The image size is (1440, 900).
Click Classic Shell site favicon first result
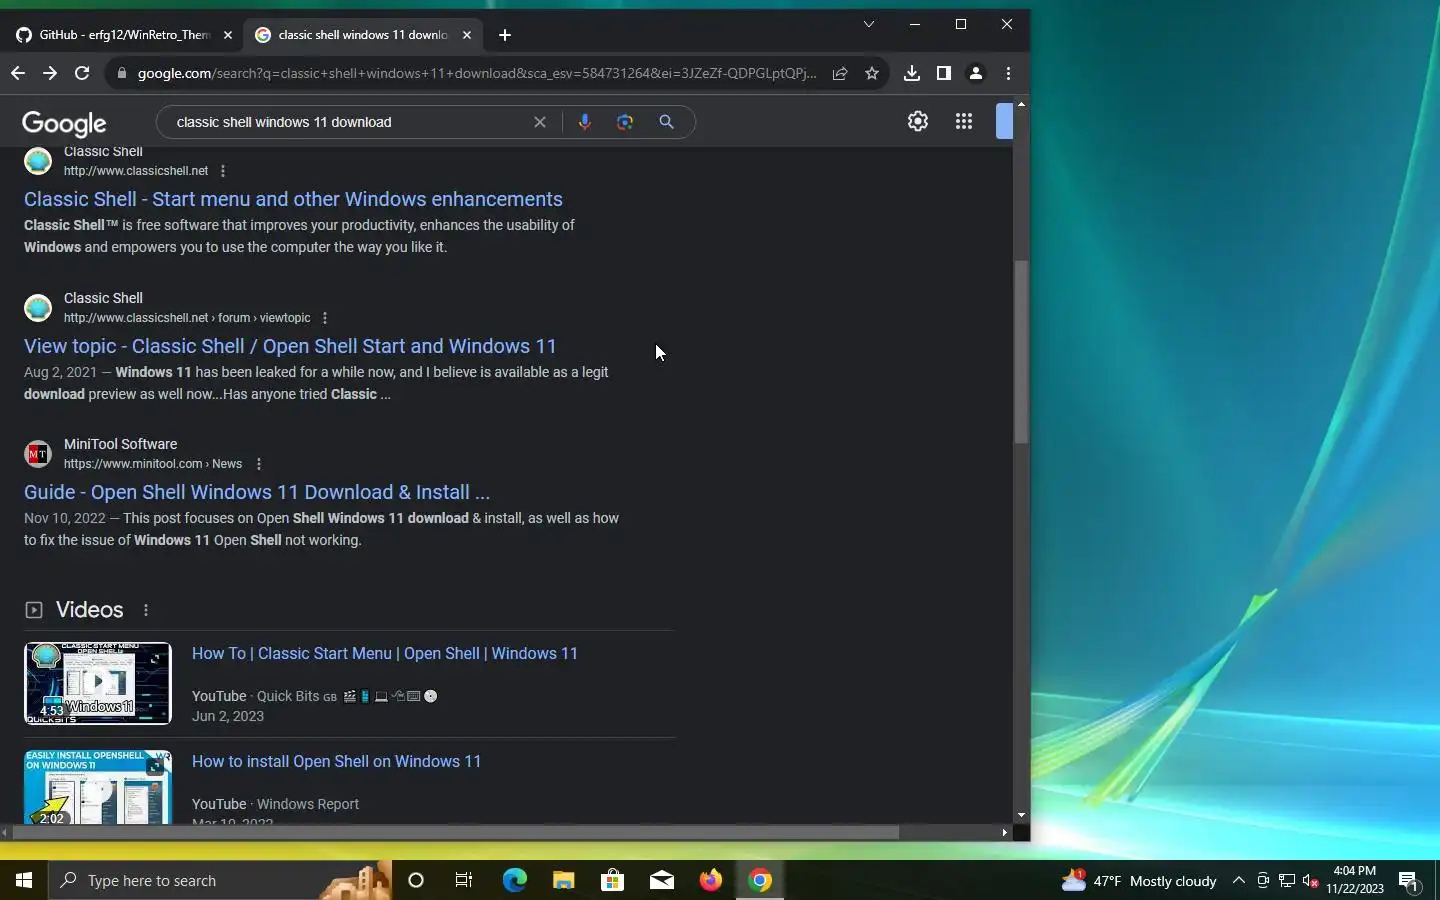click(38, 161)
